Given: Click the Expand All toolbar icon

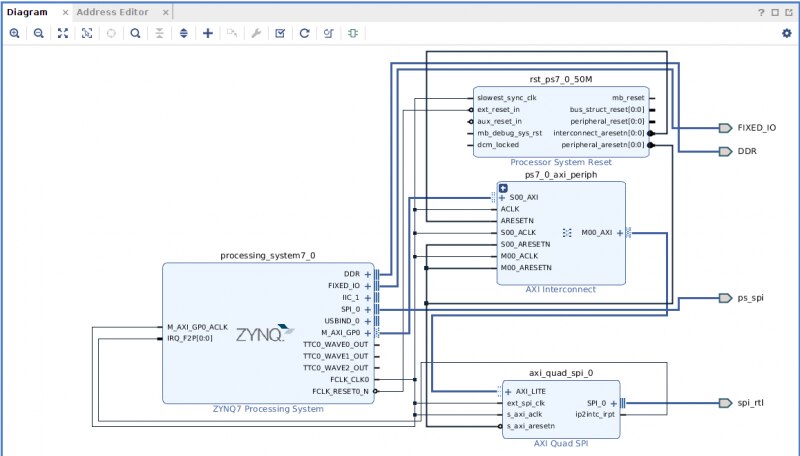Looking at the screenshot, I should pos(183,33).
